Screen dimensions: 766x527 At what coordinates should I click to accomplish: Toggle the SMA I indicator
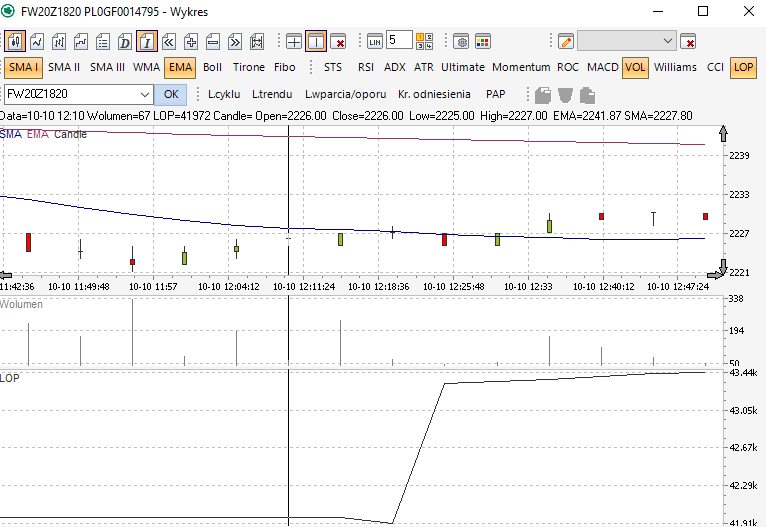(x=22, y=67)
